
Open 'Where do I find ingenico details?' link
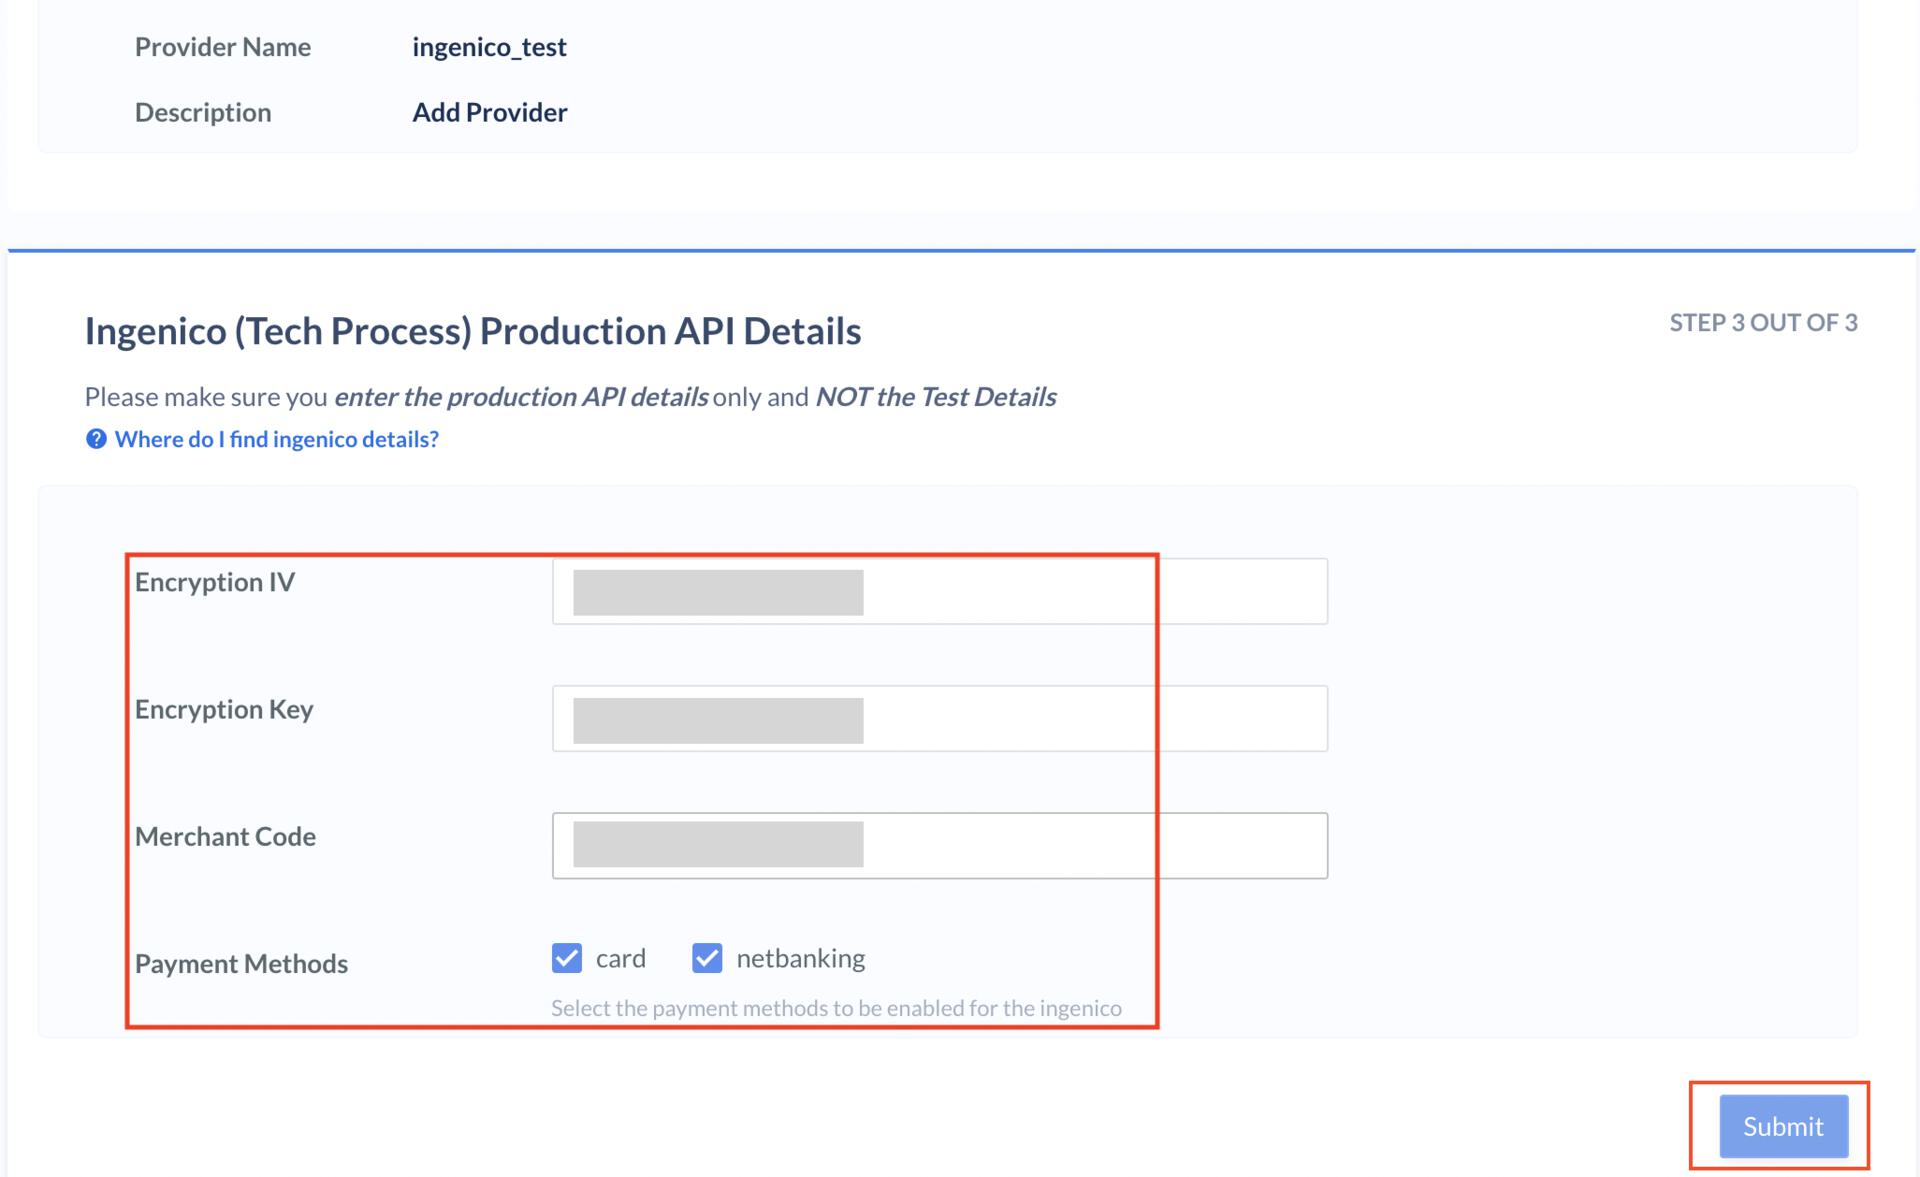click(276, 439)
